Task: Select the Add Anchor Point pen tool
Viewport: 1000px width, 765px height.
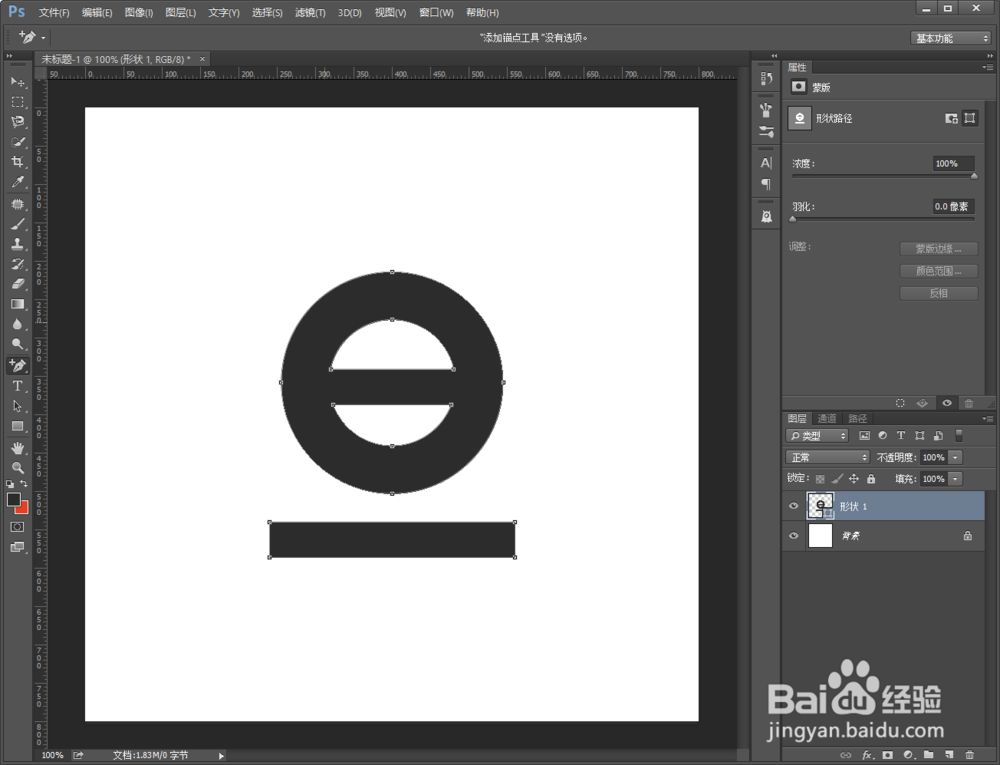Action: [x=17, y=365]
